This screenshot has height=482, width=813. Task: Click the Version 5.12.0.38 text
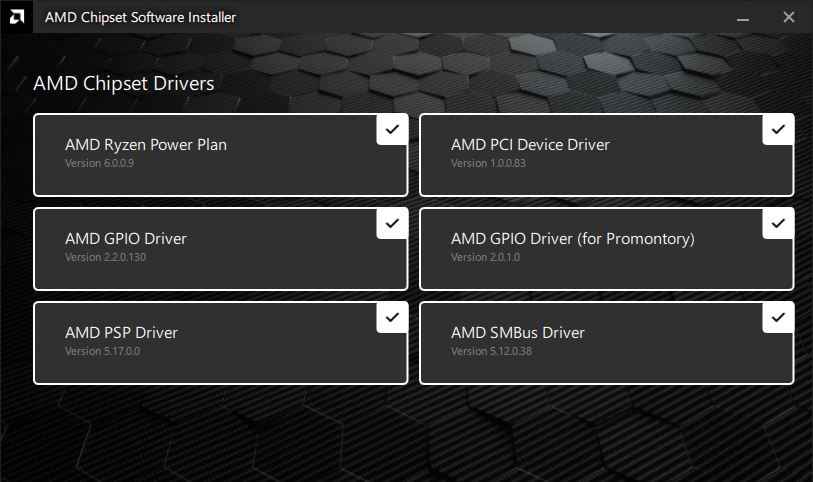491,351
